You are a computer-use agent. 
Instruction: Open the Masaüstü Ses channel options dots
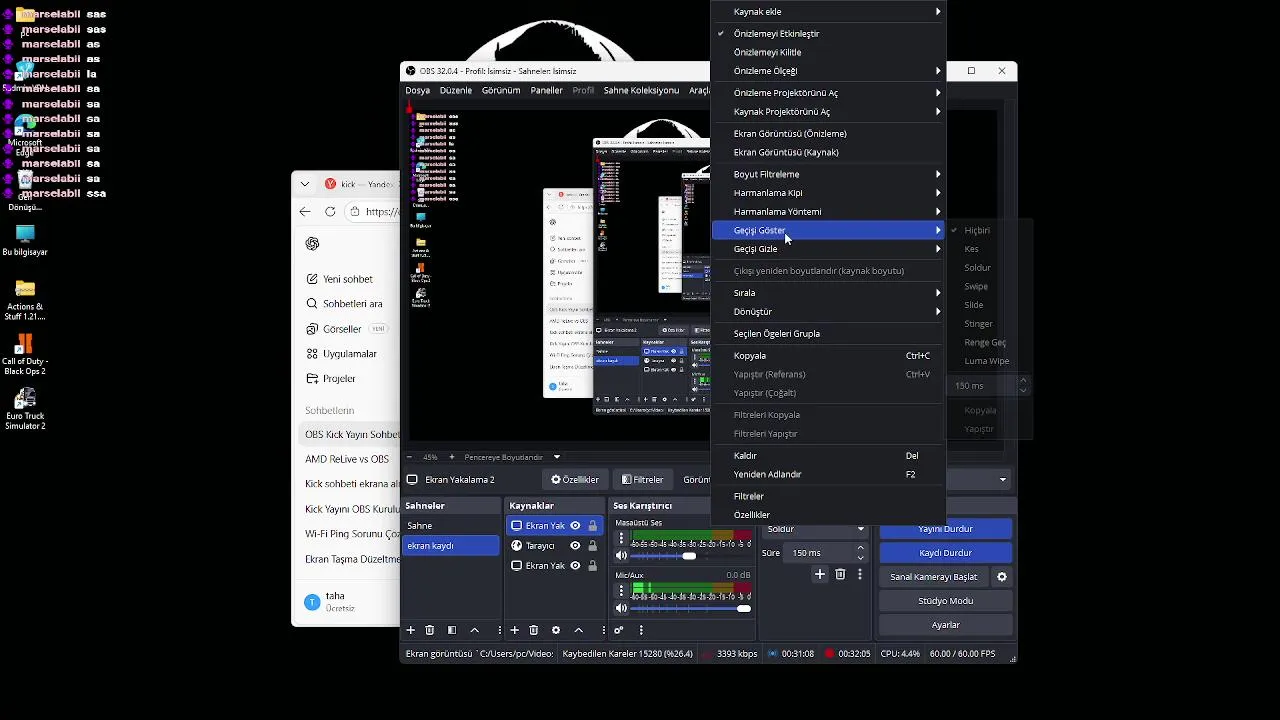pos(621,538)
